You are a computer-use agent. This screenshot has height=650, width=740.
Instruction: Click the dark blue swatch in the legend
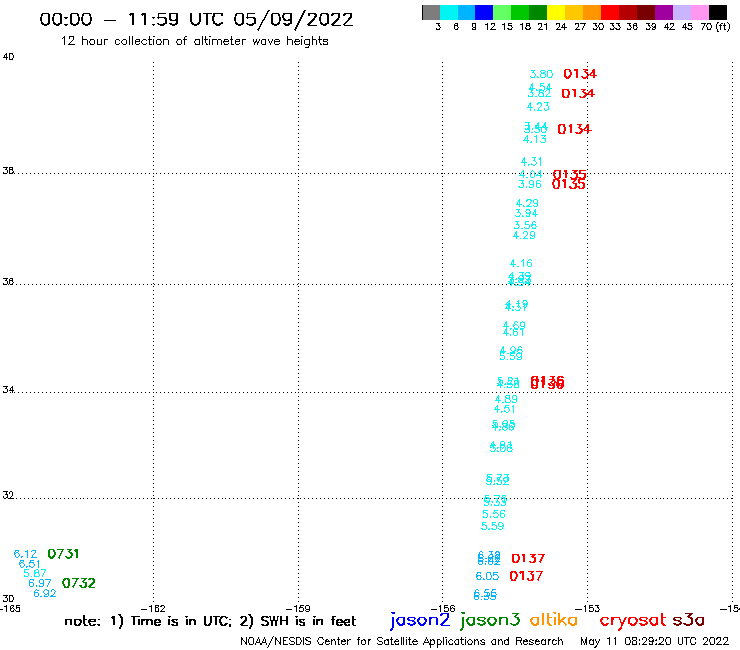[484, 13]
